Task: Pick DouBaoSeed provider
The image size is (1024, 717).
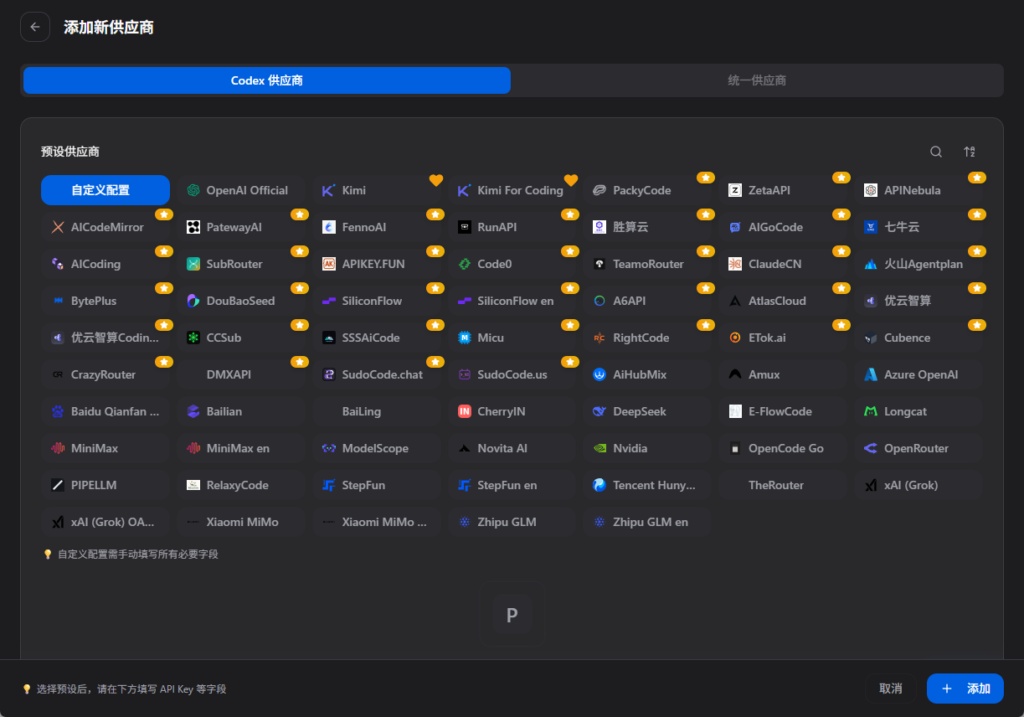Action: pyautogui.click(x=241, y=300)
